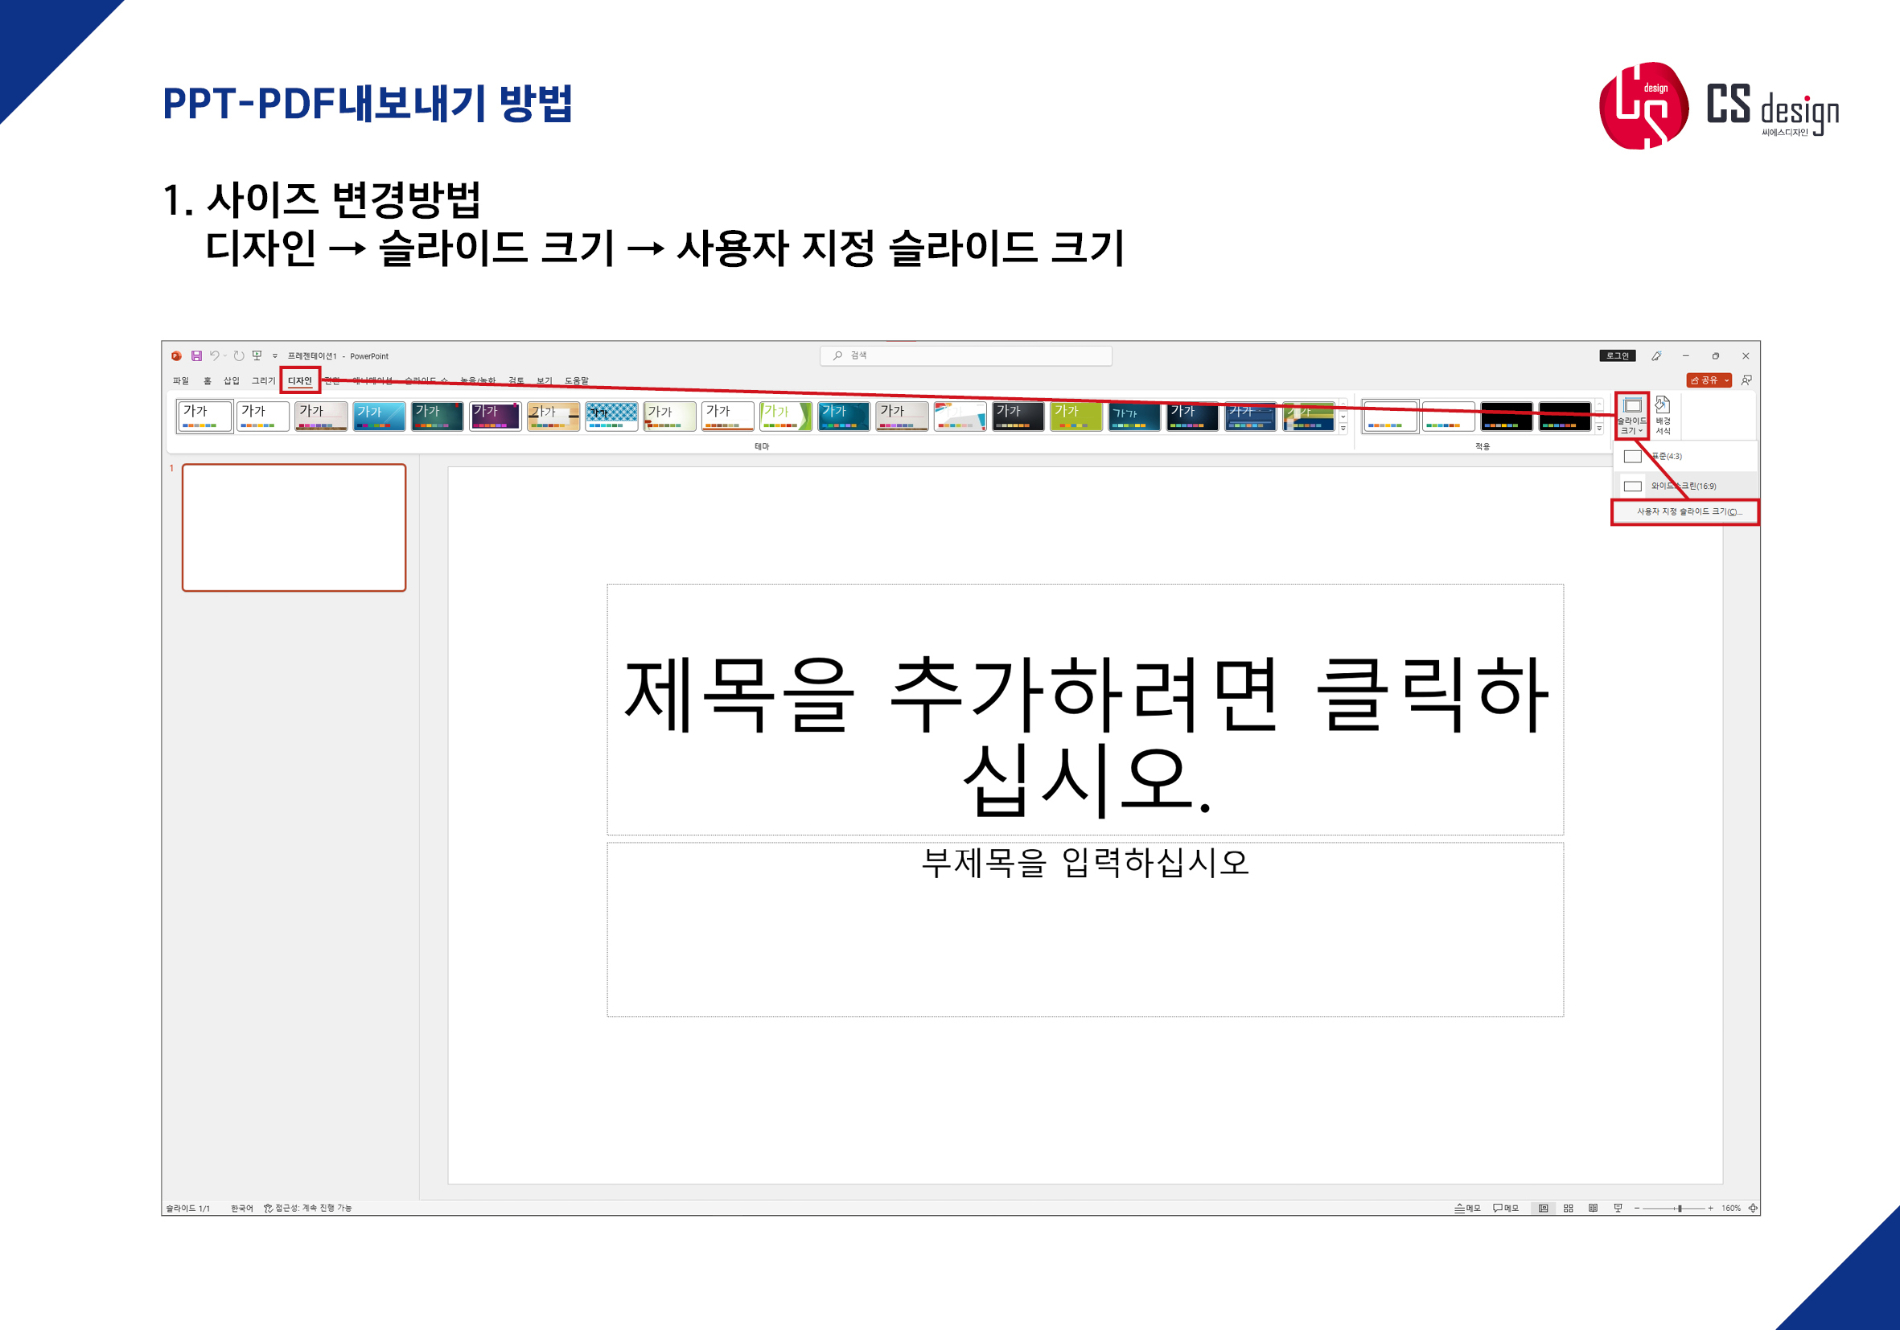Image resolution: width=1900 pixels, height=1330 pixels.
Task: Click the 배경 서식 format background icon
Action: point(1663,416)
